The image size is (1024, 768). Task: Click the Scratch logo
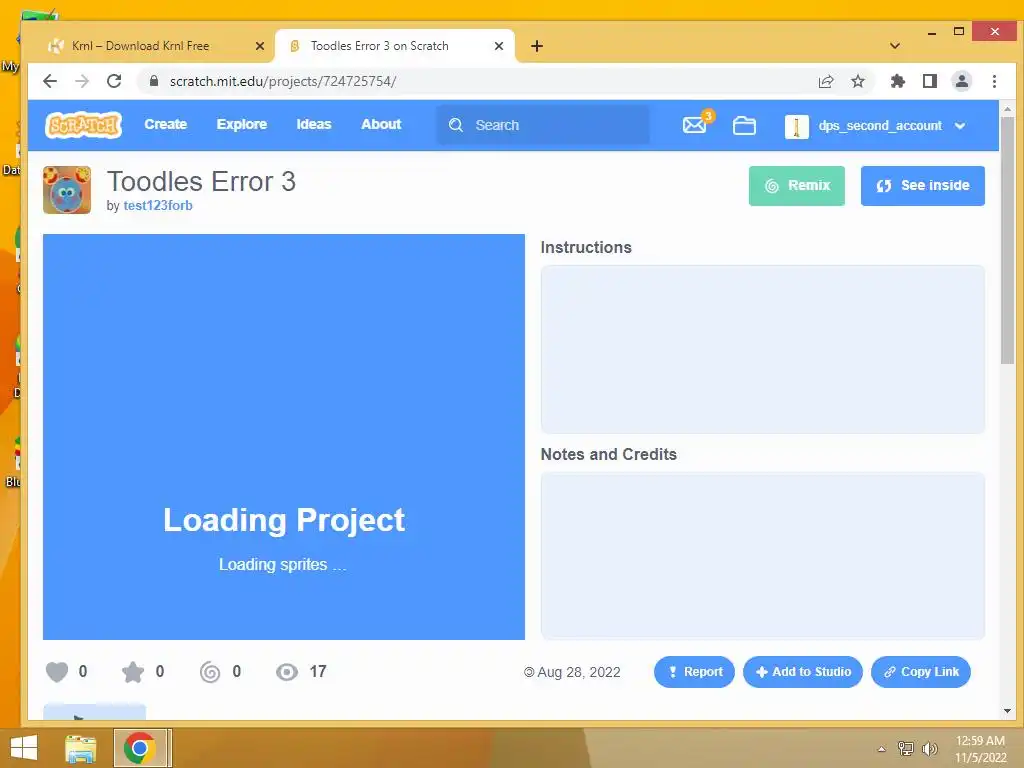83,125
